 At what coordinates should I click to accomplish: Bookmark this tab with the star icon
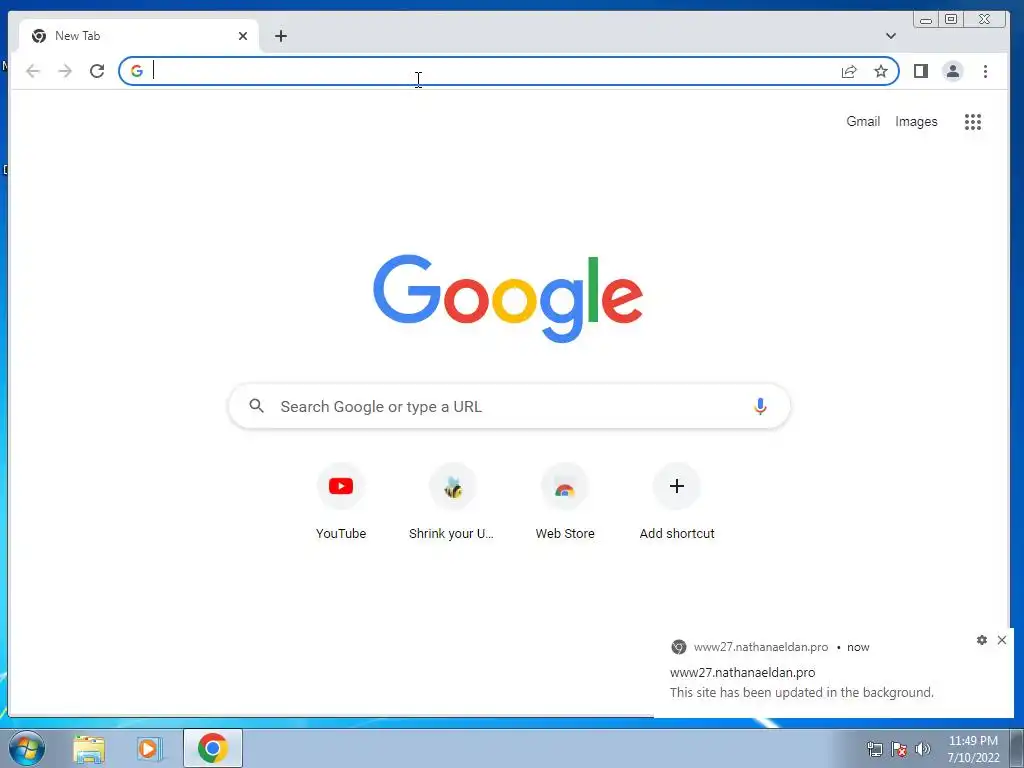pos(881,71)
